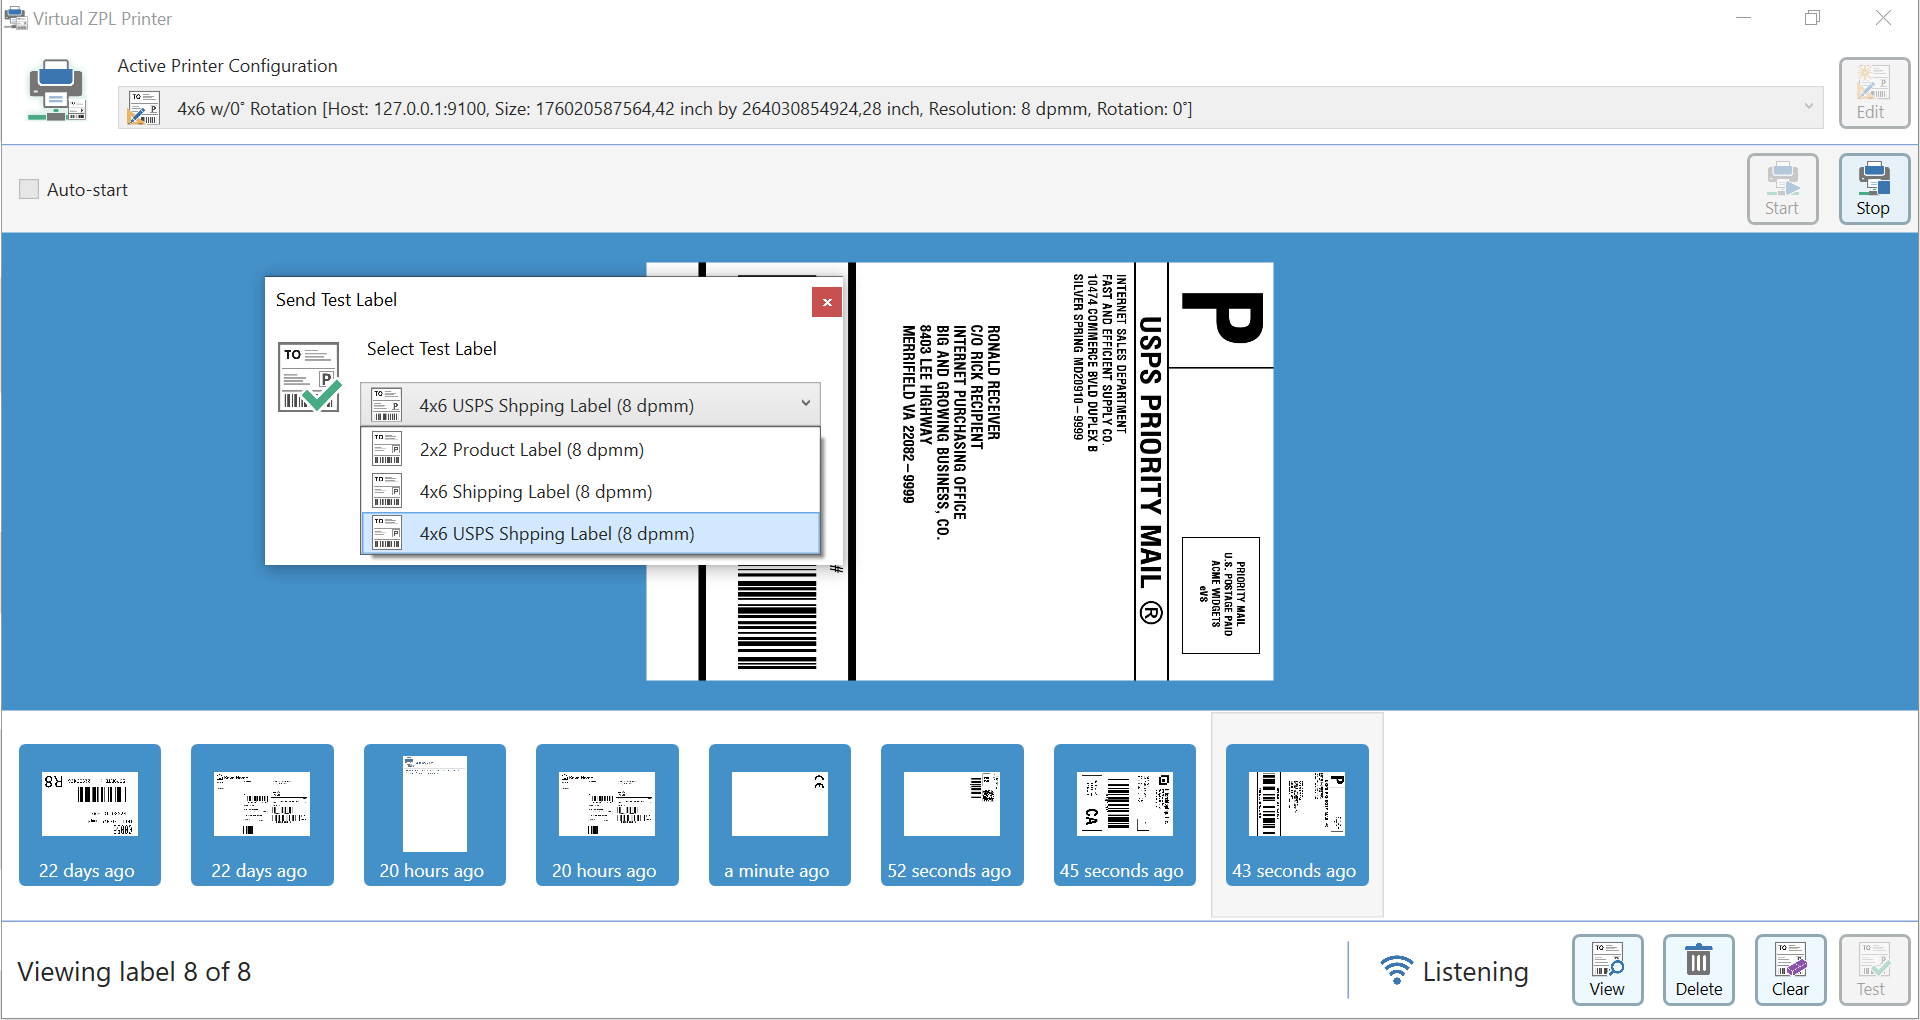The width and height of the screenshot is (1920, 1020).
Task: Open the Select Test Label dropdown
Action: pyautogui.click(x=590, y=404)
